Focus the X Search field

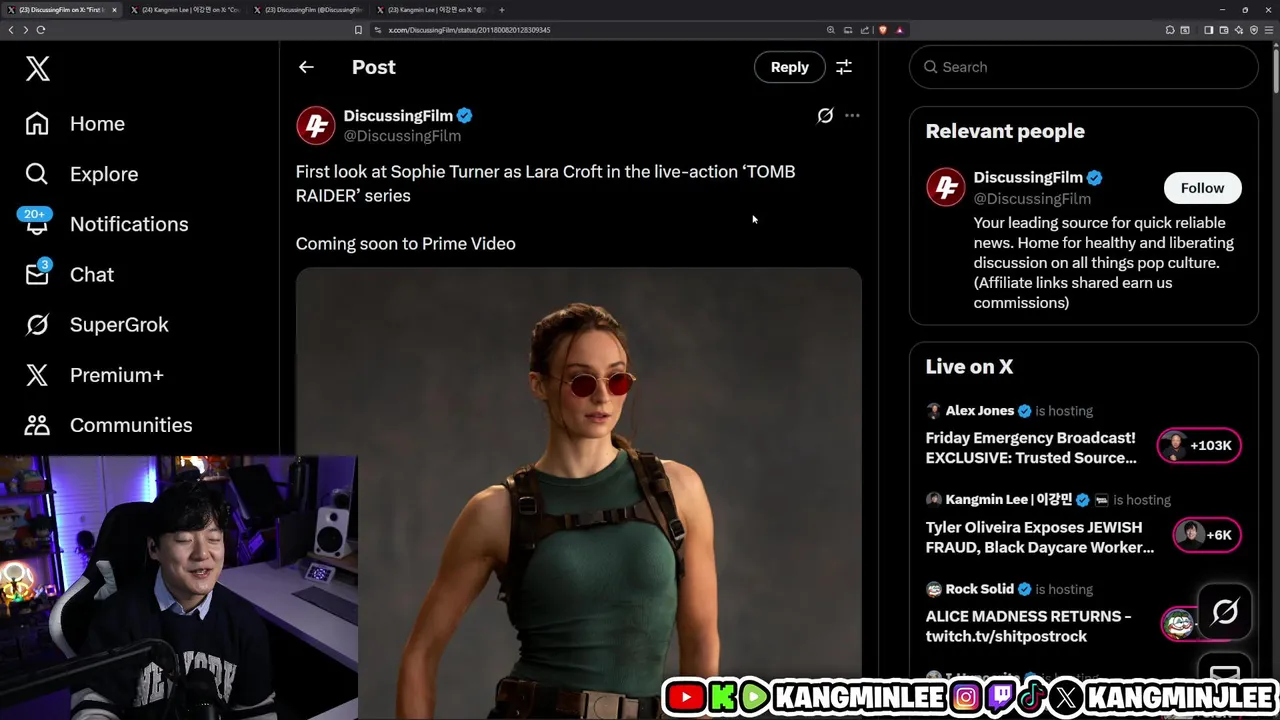(1083, 67)
